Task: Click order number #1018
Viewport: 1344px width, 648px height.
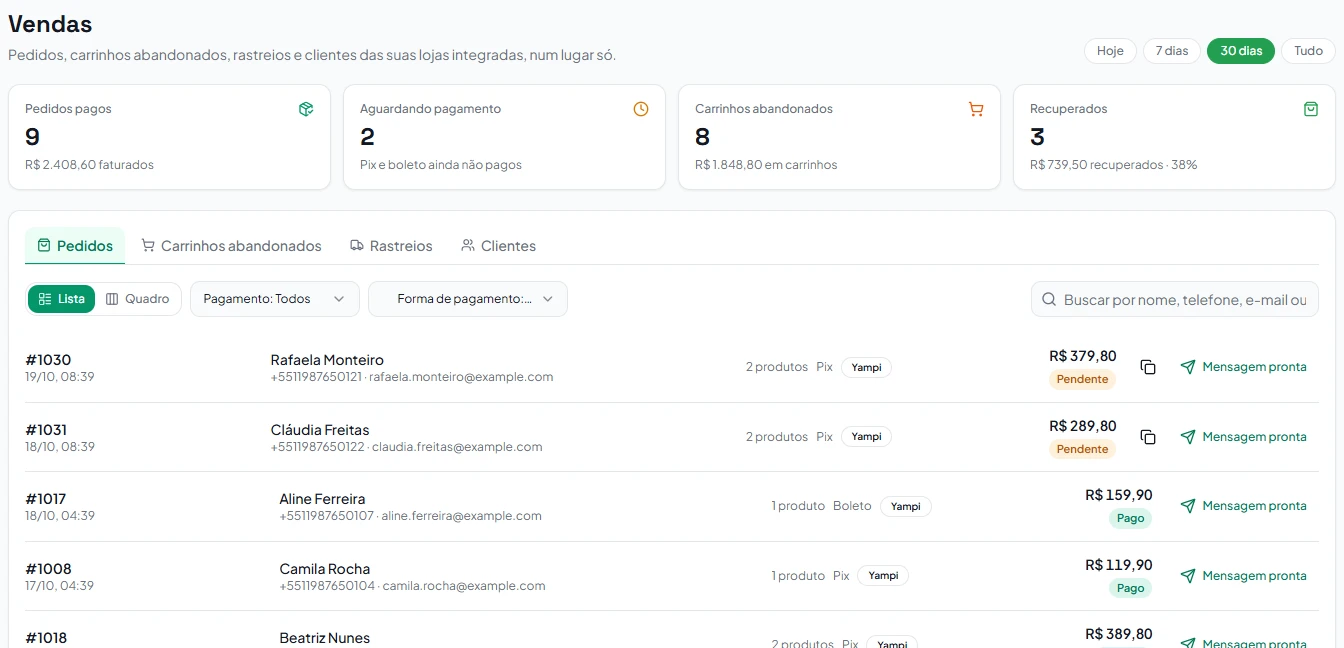Action: tap(46, 638)
